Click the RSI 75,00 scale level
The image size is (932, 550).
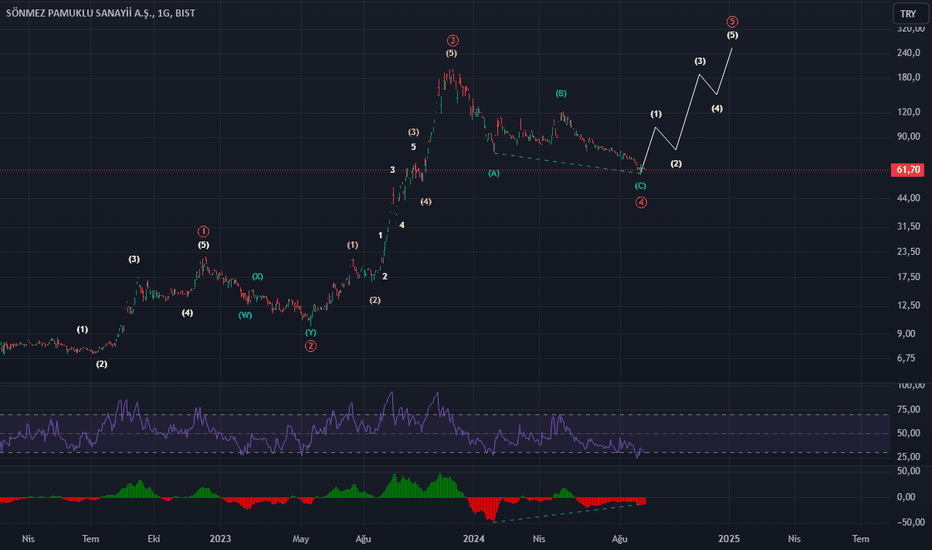tap(909, 409)
